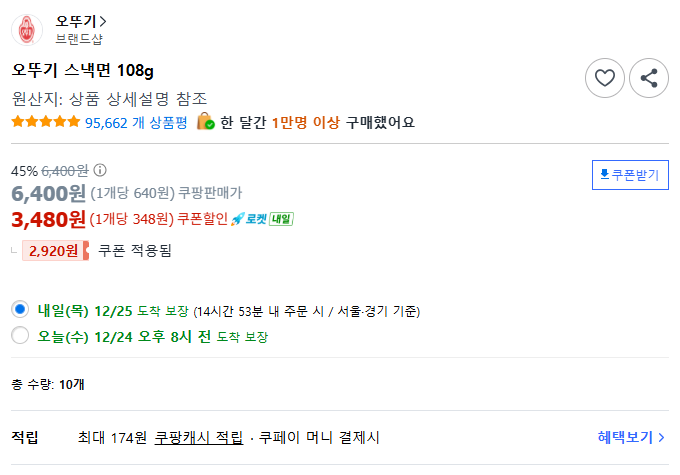
Task: Click the product title 오뚜기 스낵면 108g
Action: [x=83, y=70]
